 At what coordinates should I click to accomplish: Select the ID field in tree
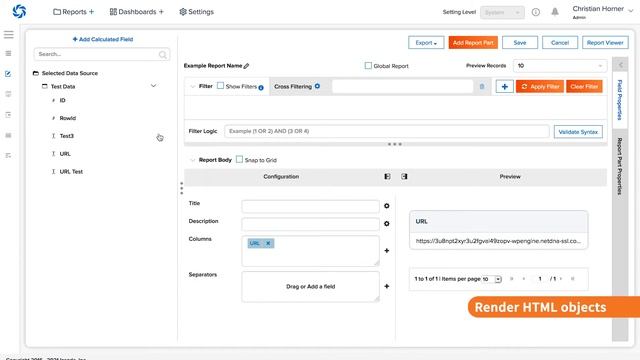tap(62, 100)
